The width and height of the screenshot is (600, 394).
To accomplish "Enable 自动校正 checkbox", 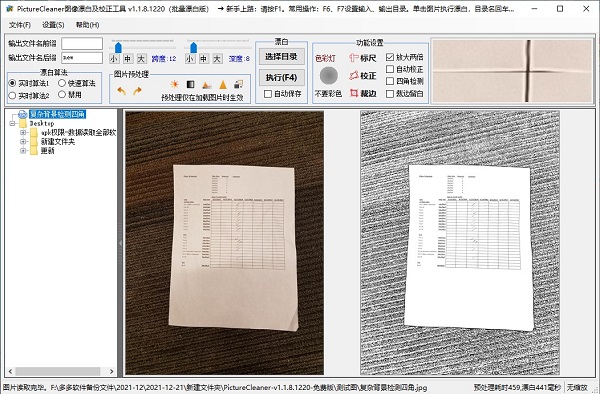I will (x=390, y=69).
